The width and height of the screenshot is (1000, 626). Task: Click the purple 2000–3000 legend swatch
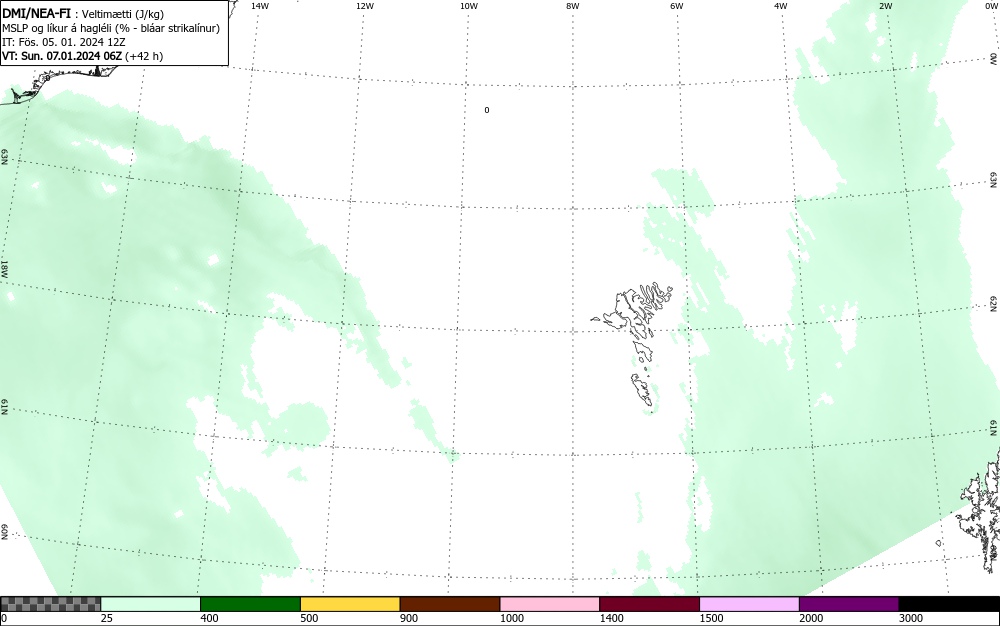click(849, 604)
